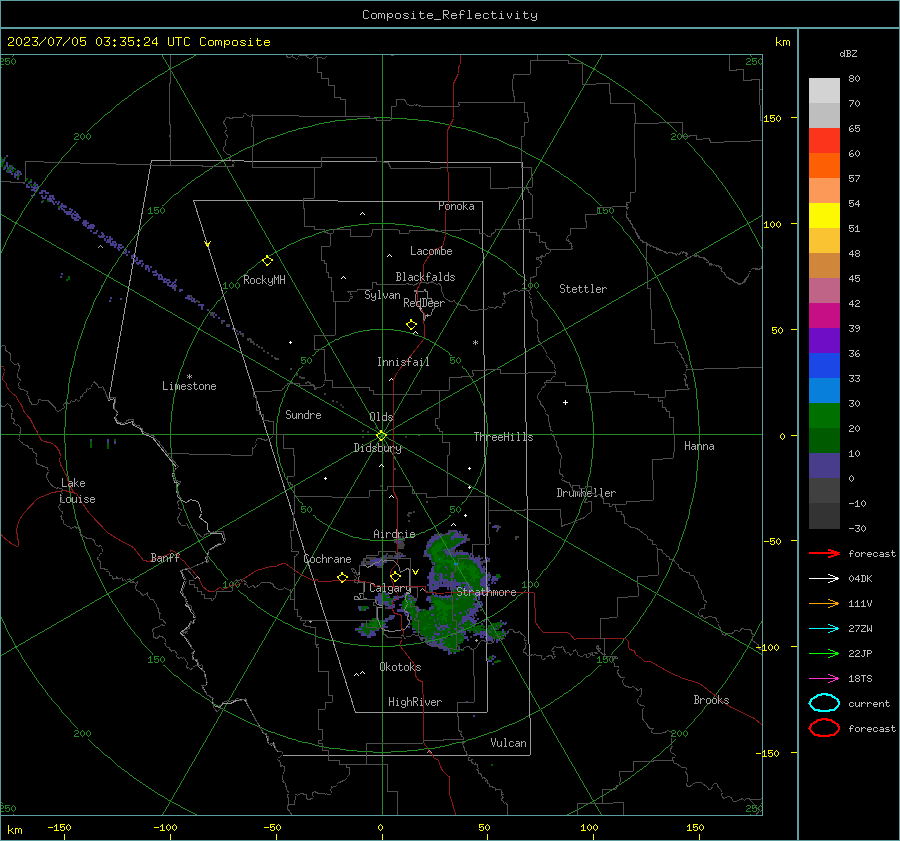Click the Banff label

coord(165,557)
